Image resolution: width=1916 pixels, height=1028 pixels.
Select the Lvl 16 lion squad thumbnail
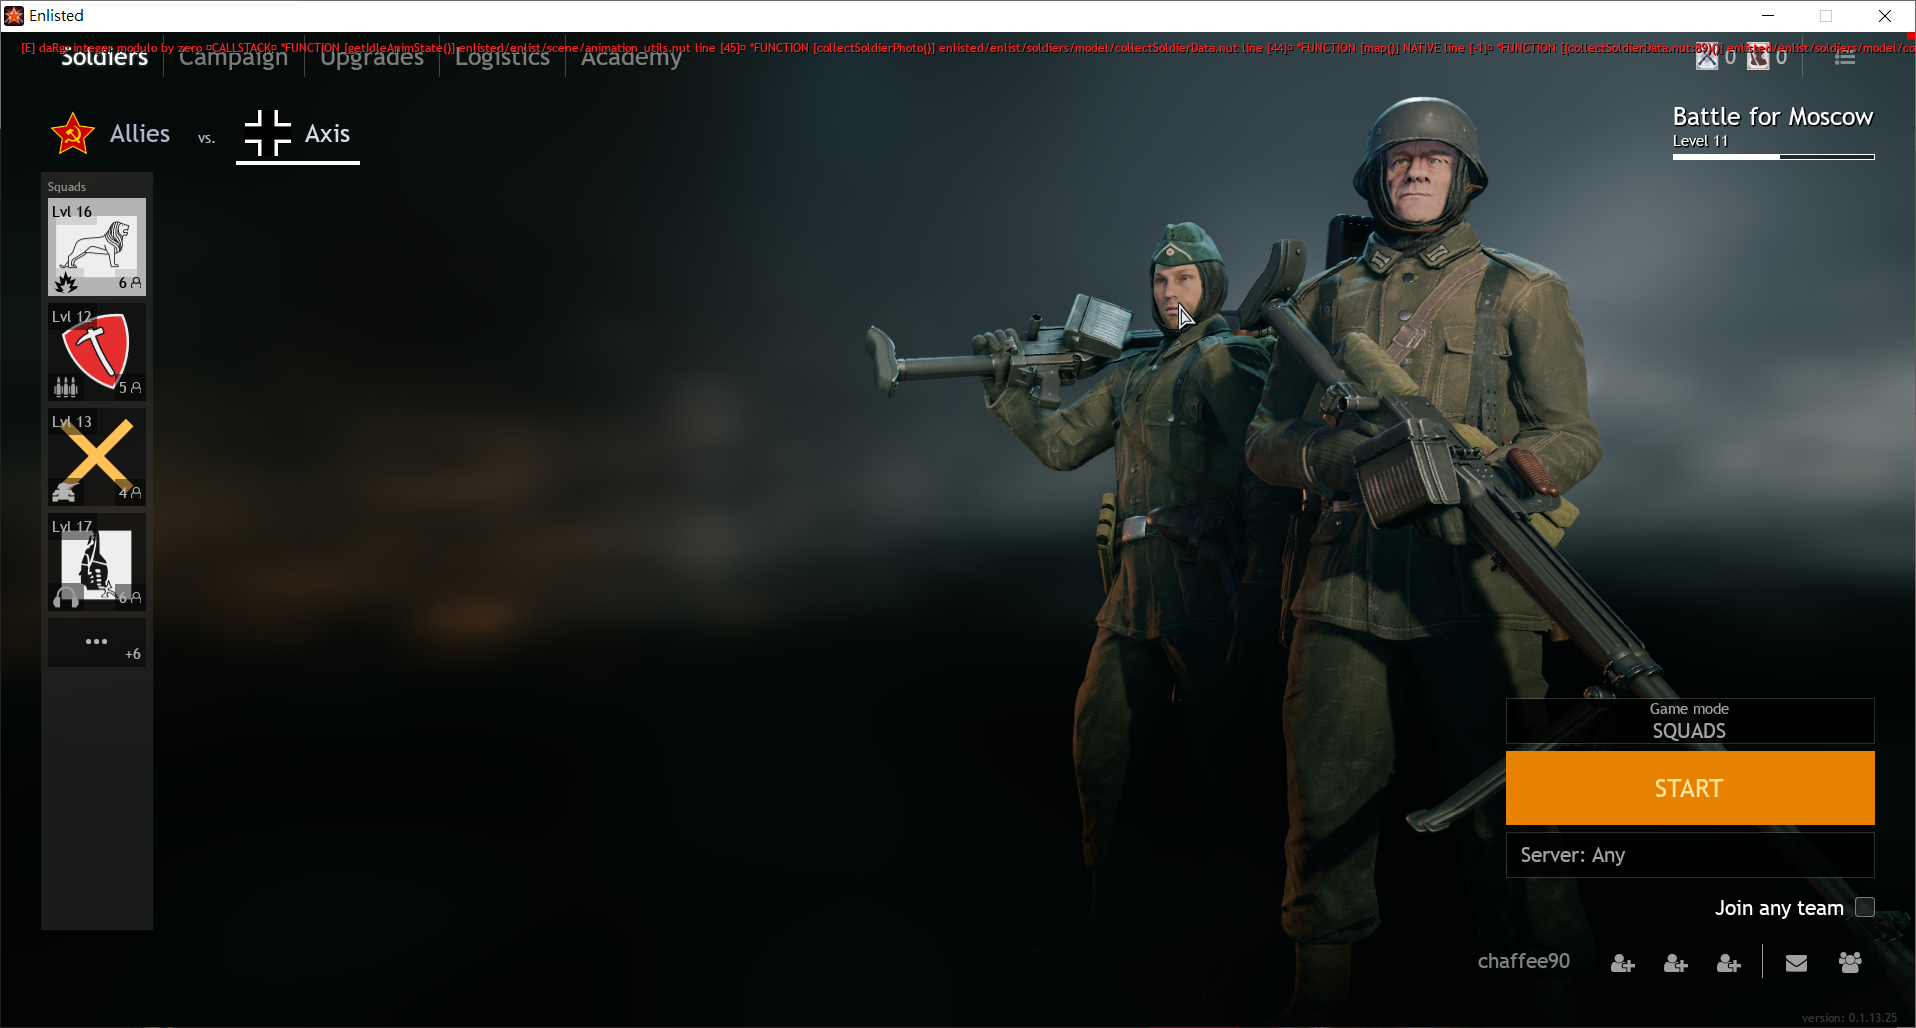[x=97, y=247]
